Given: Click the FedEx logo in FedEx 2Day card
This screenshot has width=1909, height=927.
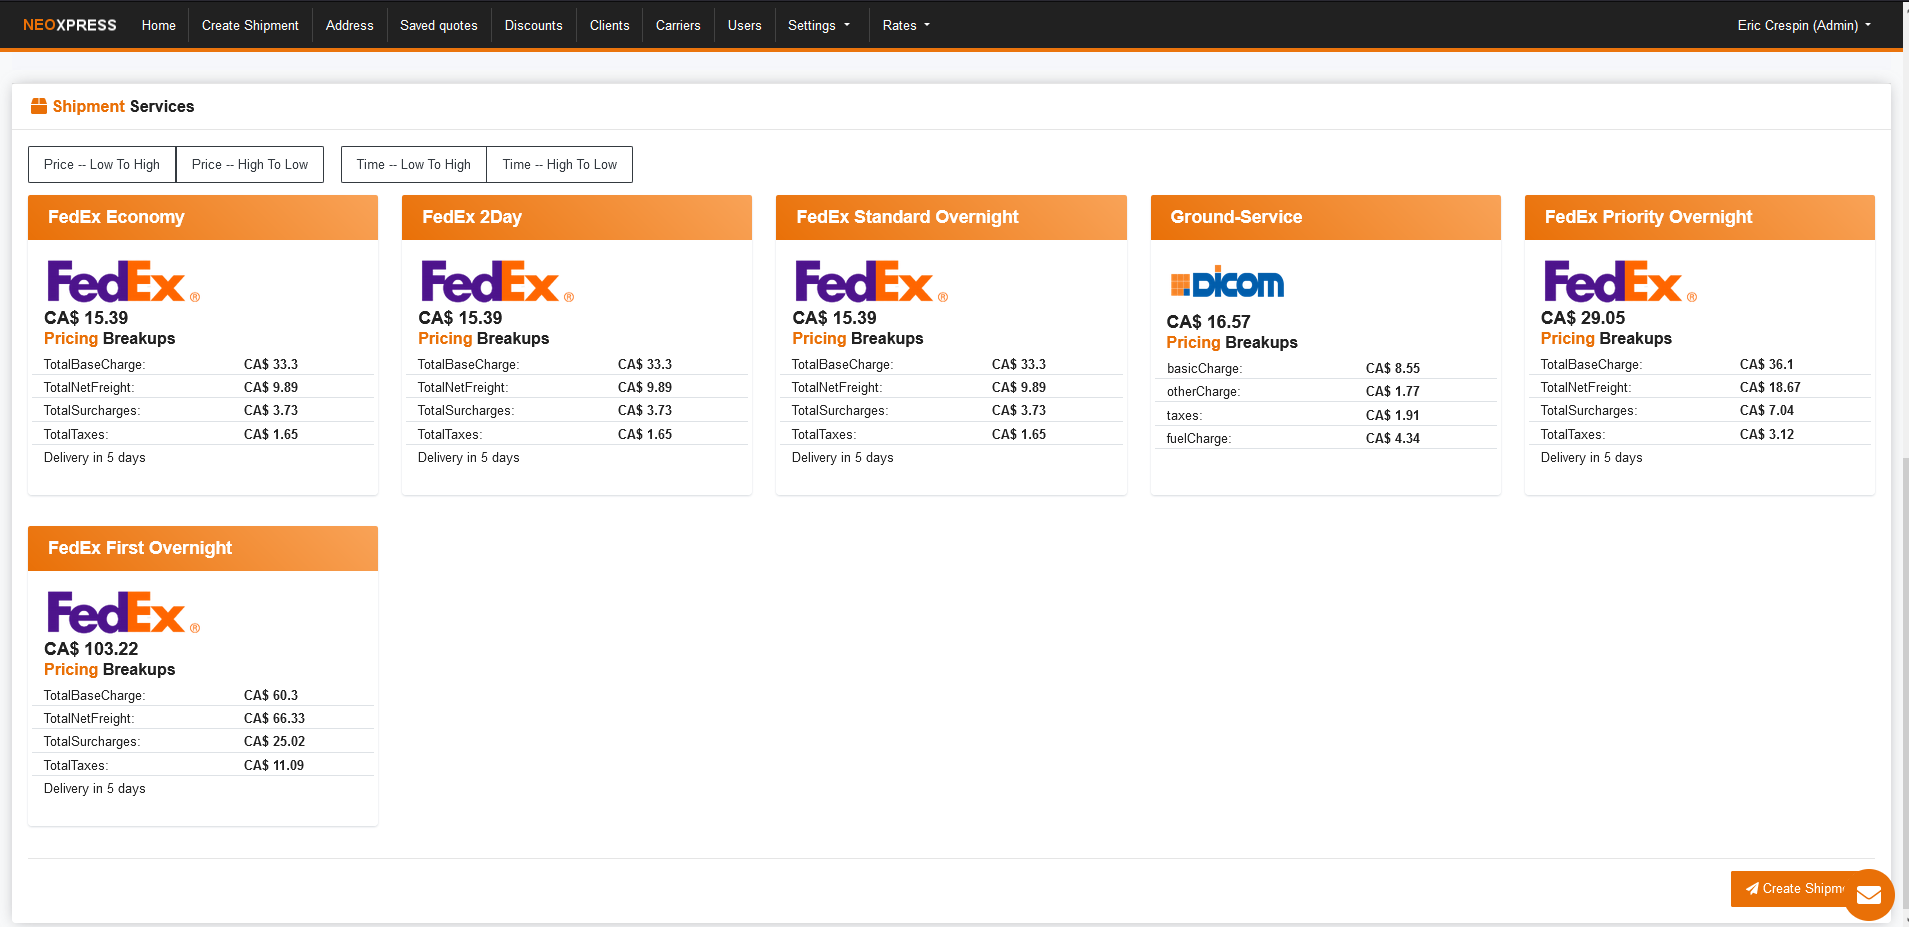Looking at the screenshot, I should click(x=496, y=281).
